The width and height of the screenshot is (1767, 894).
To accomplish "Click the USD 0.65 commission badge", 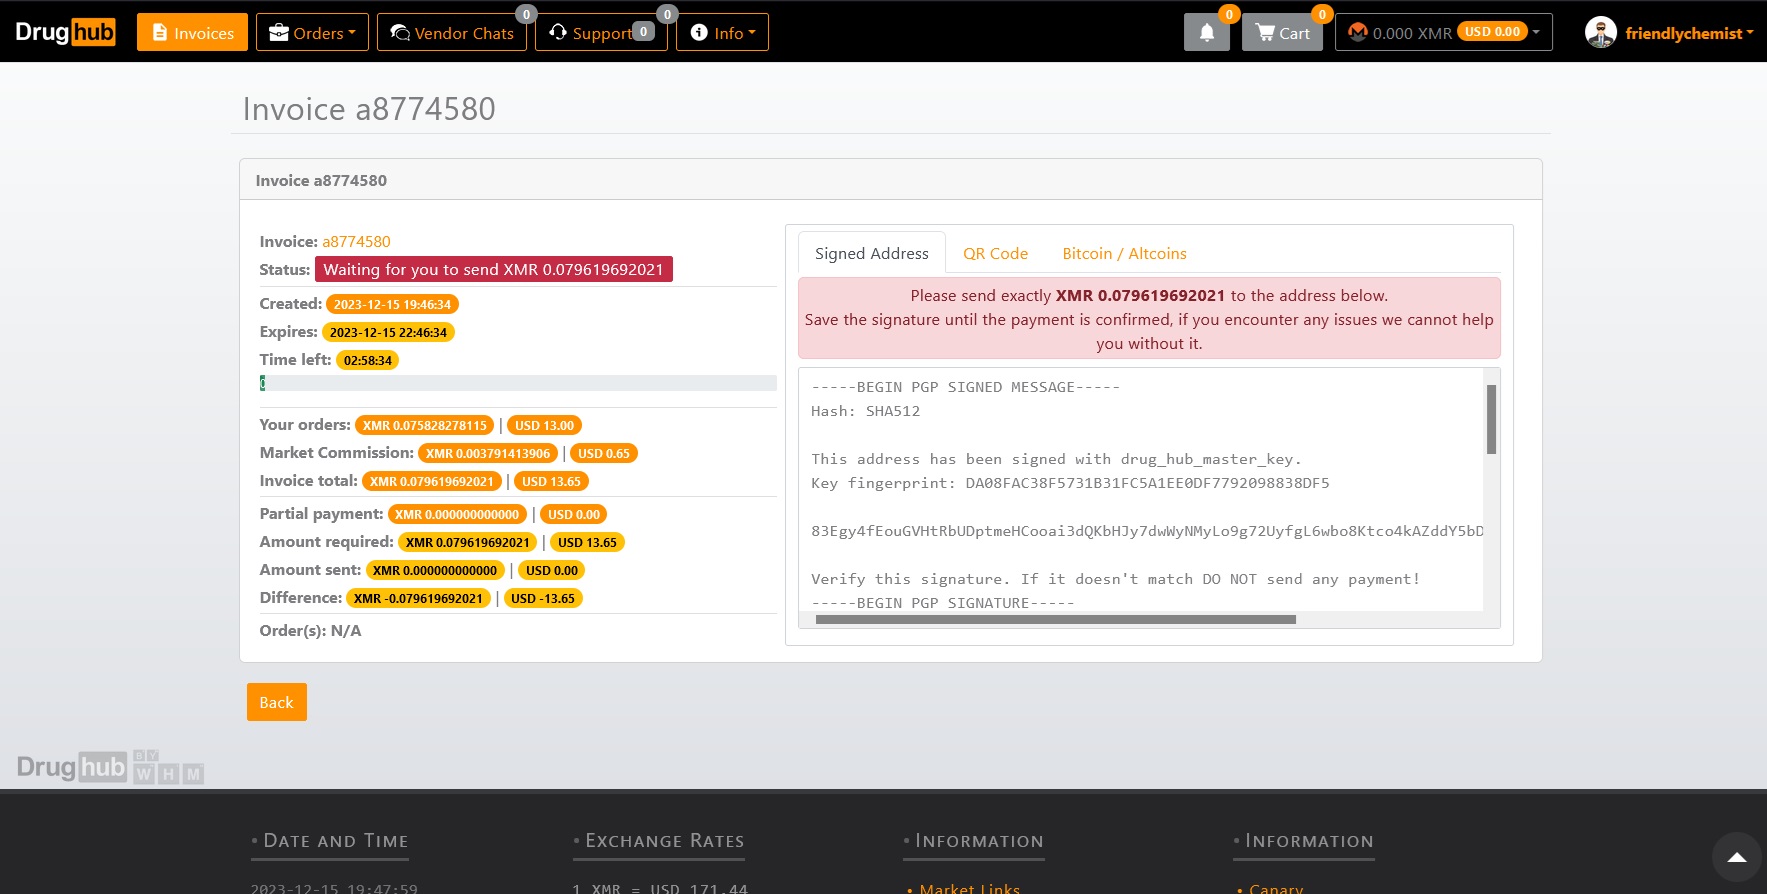I will (x=604, y=453).
